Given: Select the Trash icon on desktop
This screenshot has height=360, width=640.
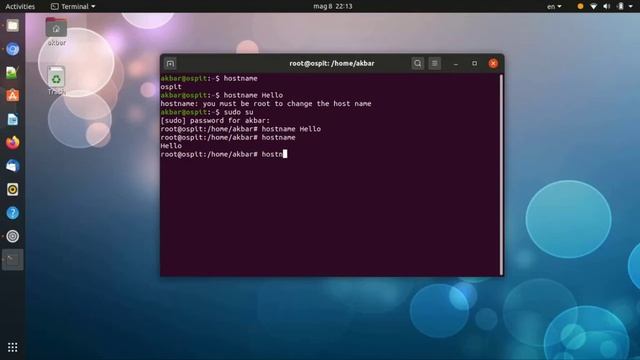Looking at the screenshot, I should click(56, 80).
